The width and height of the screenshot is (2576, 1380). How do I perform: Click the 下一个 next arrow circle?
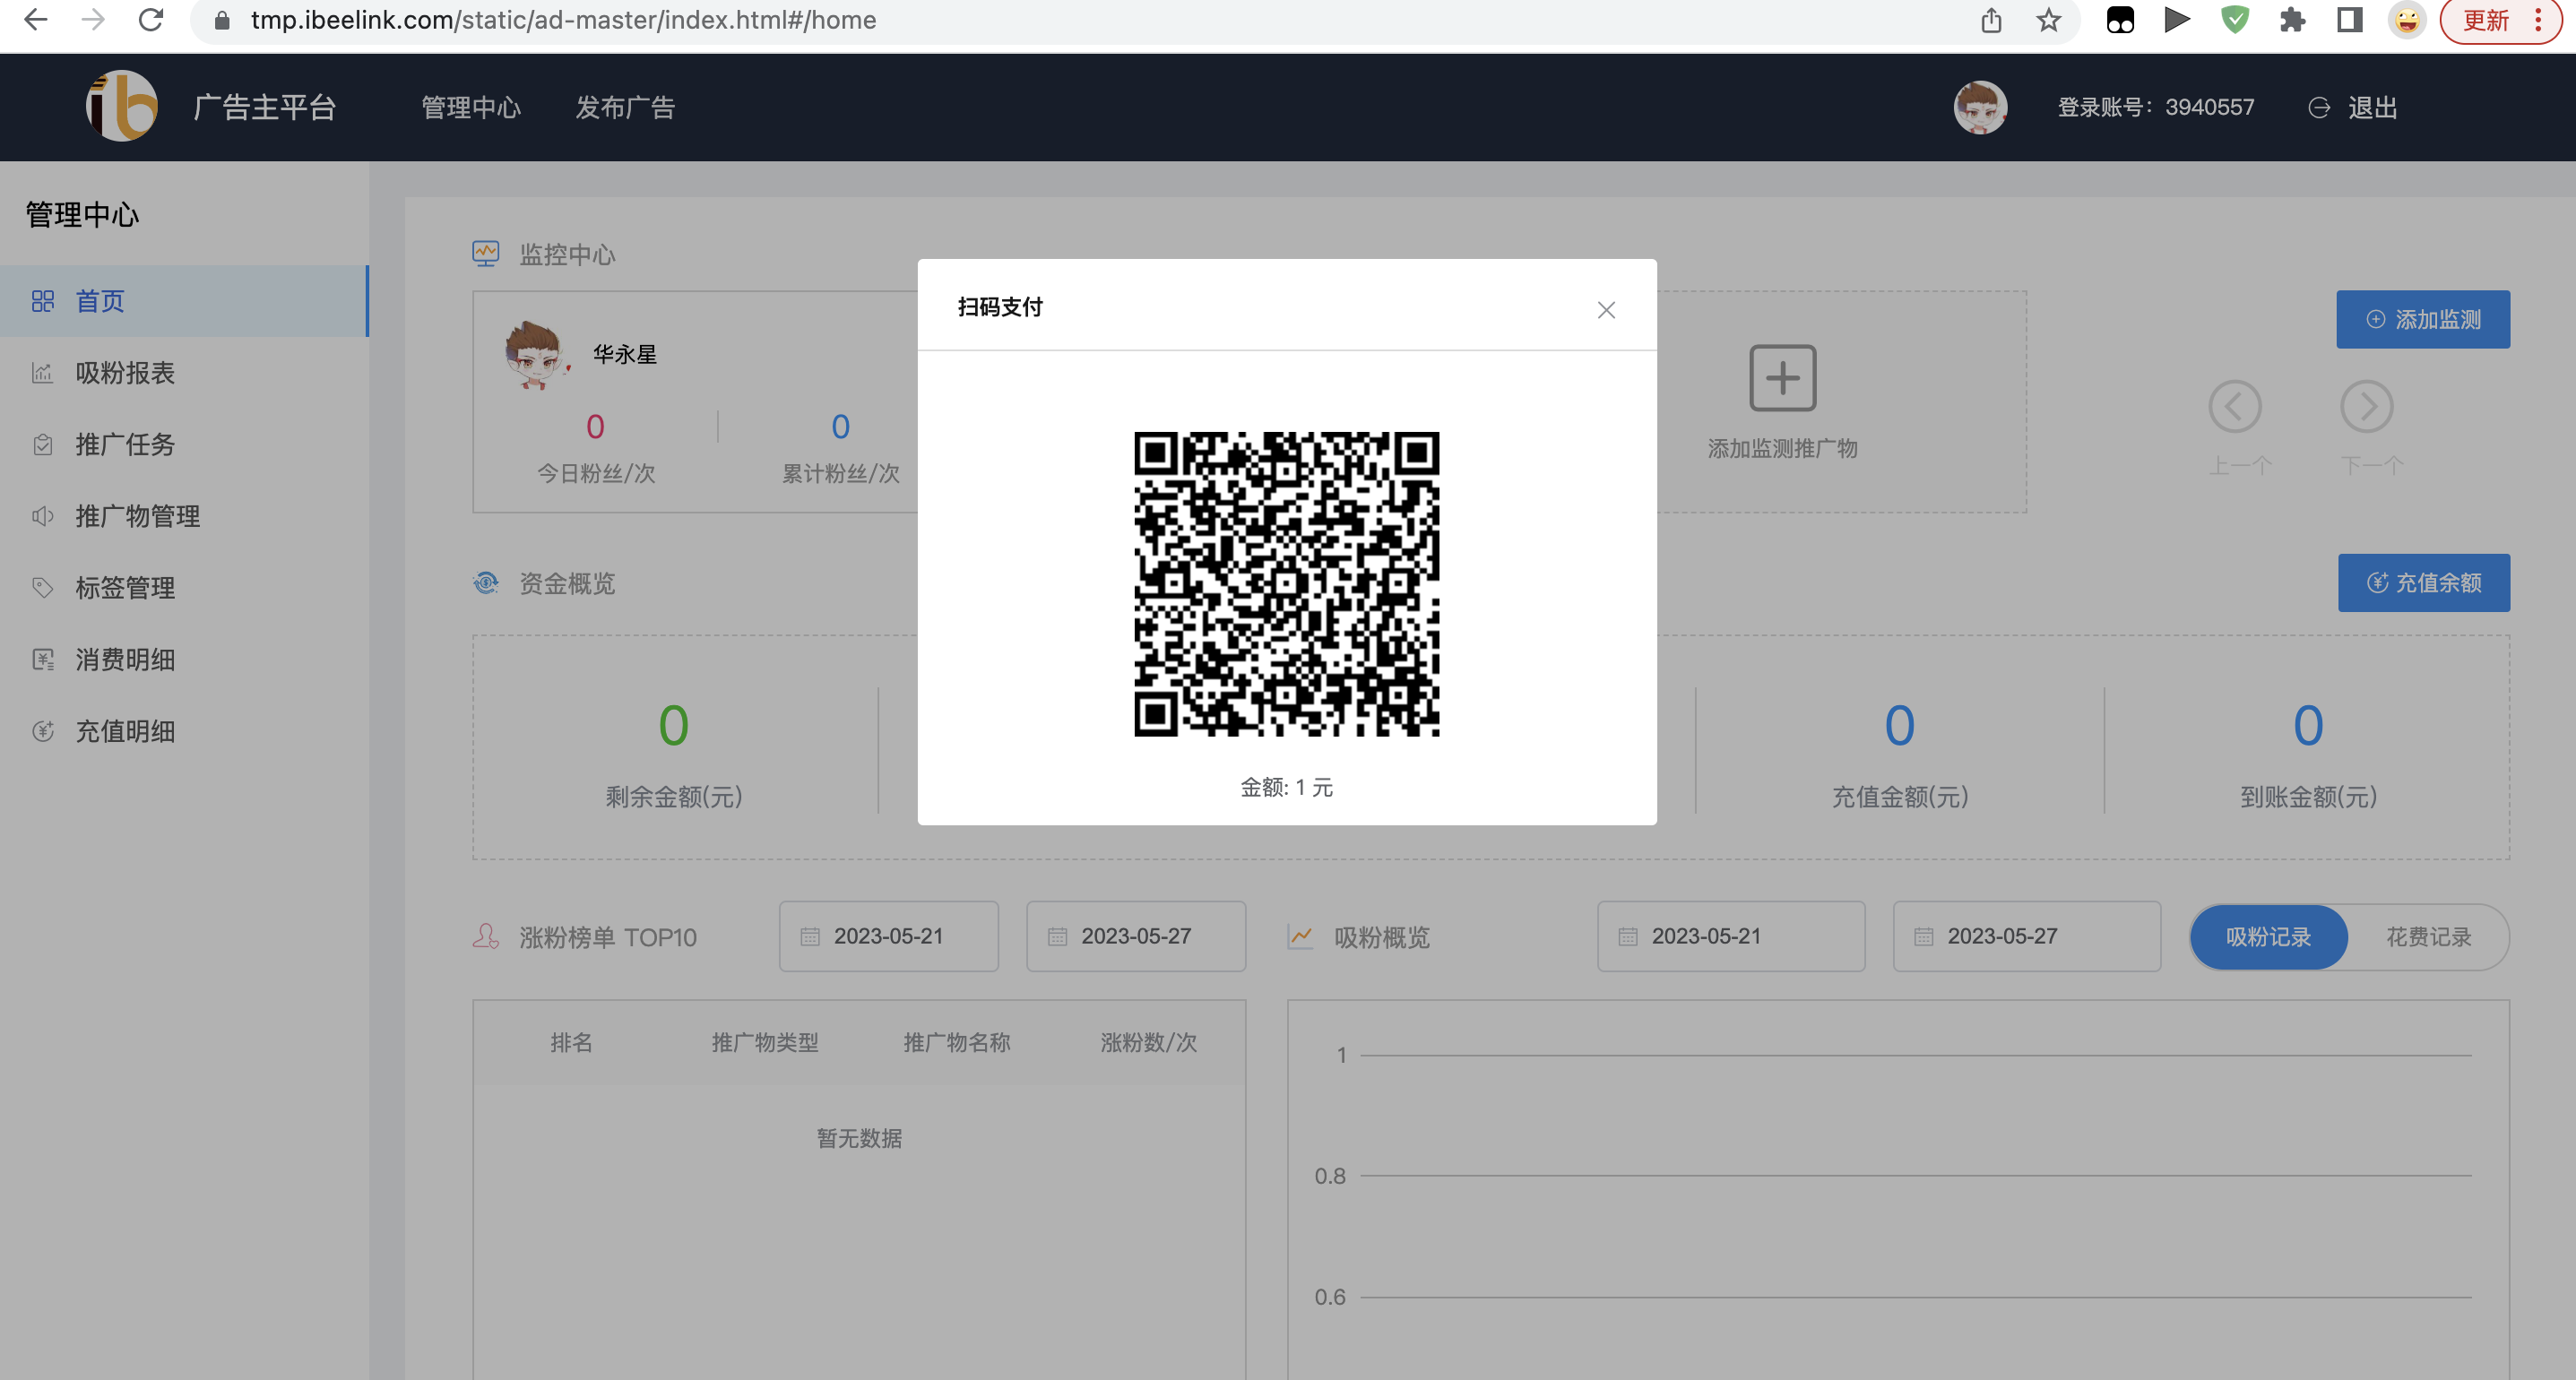(2366, 407)
